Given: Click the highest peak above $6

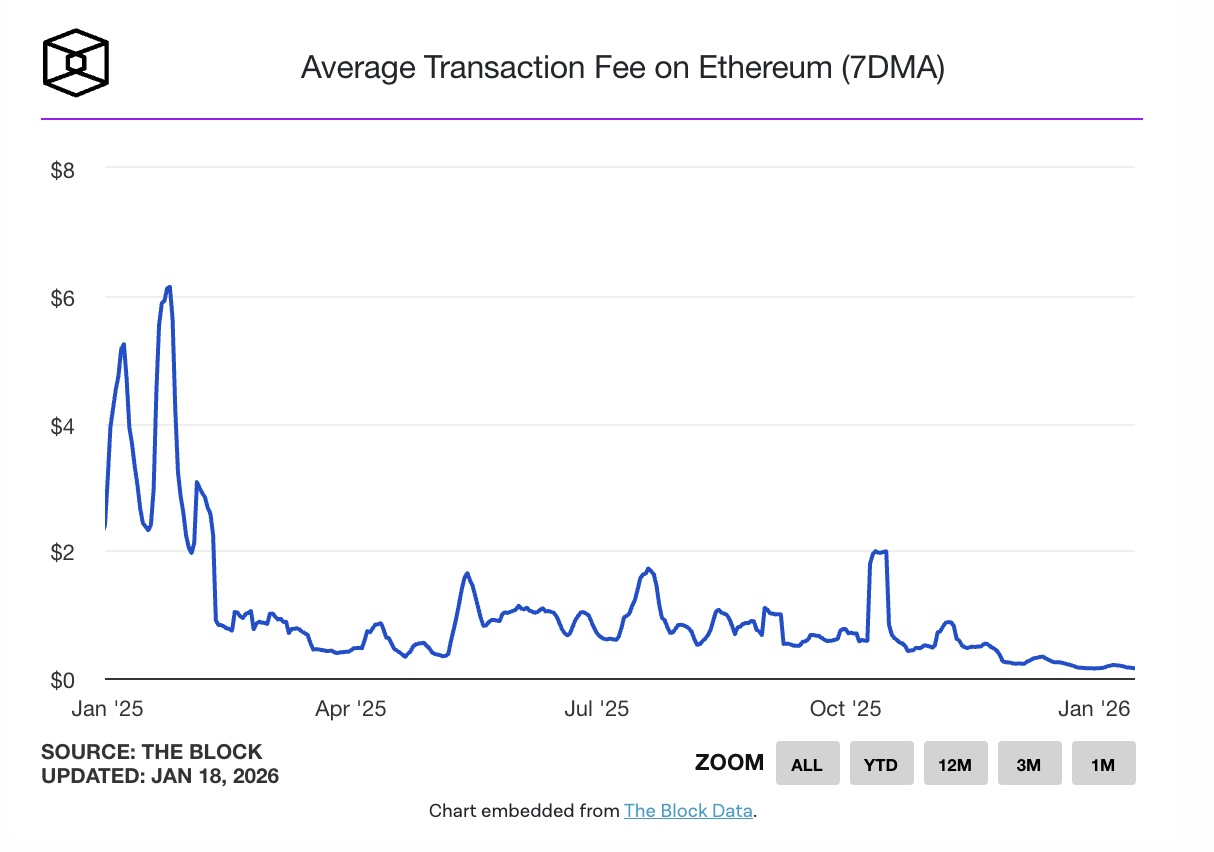Looking at the screenshot, I should [169, 288].
